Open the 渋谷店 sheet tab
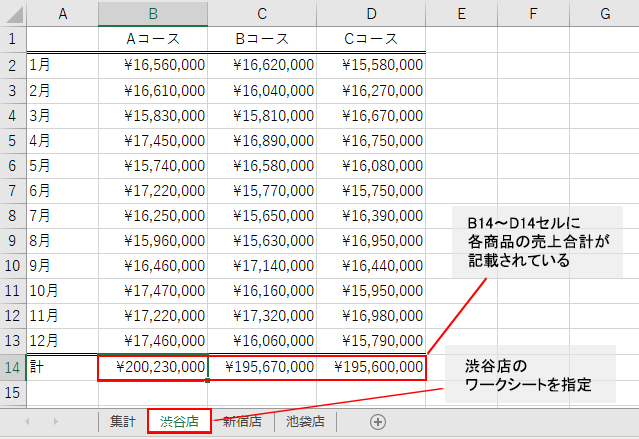This screenshot has height=439, width=639. tap(180, 422)
